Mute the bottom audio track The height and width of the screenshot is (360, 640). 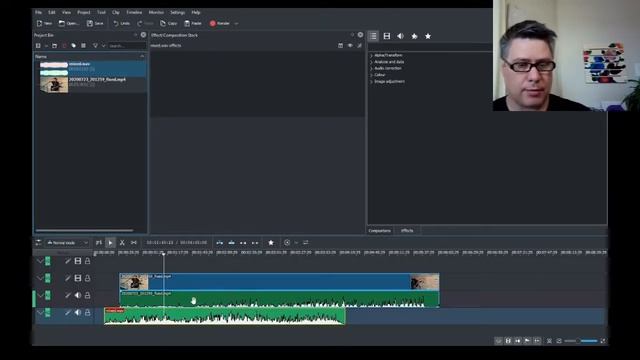pyautogui.click(x=78, y=313)
